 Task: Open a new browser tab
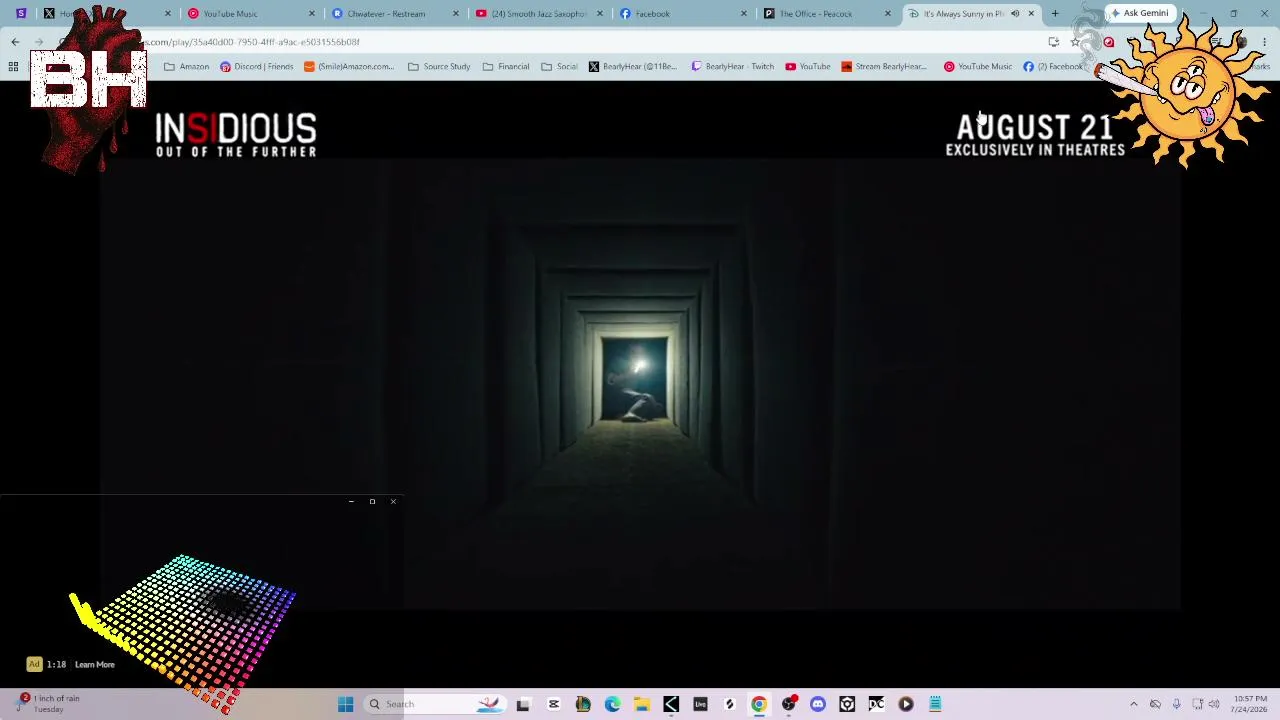point(1055,14)
